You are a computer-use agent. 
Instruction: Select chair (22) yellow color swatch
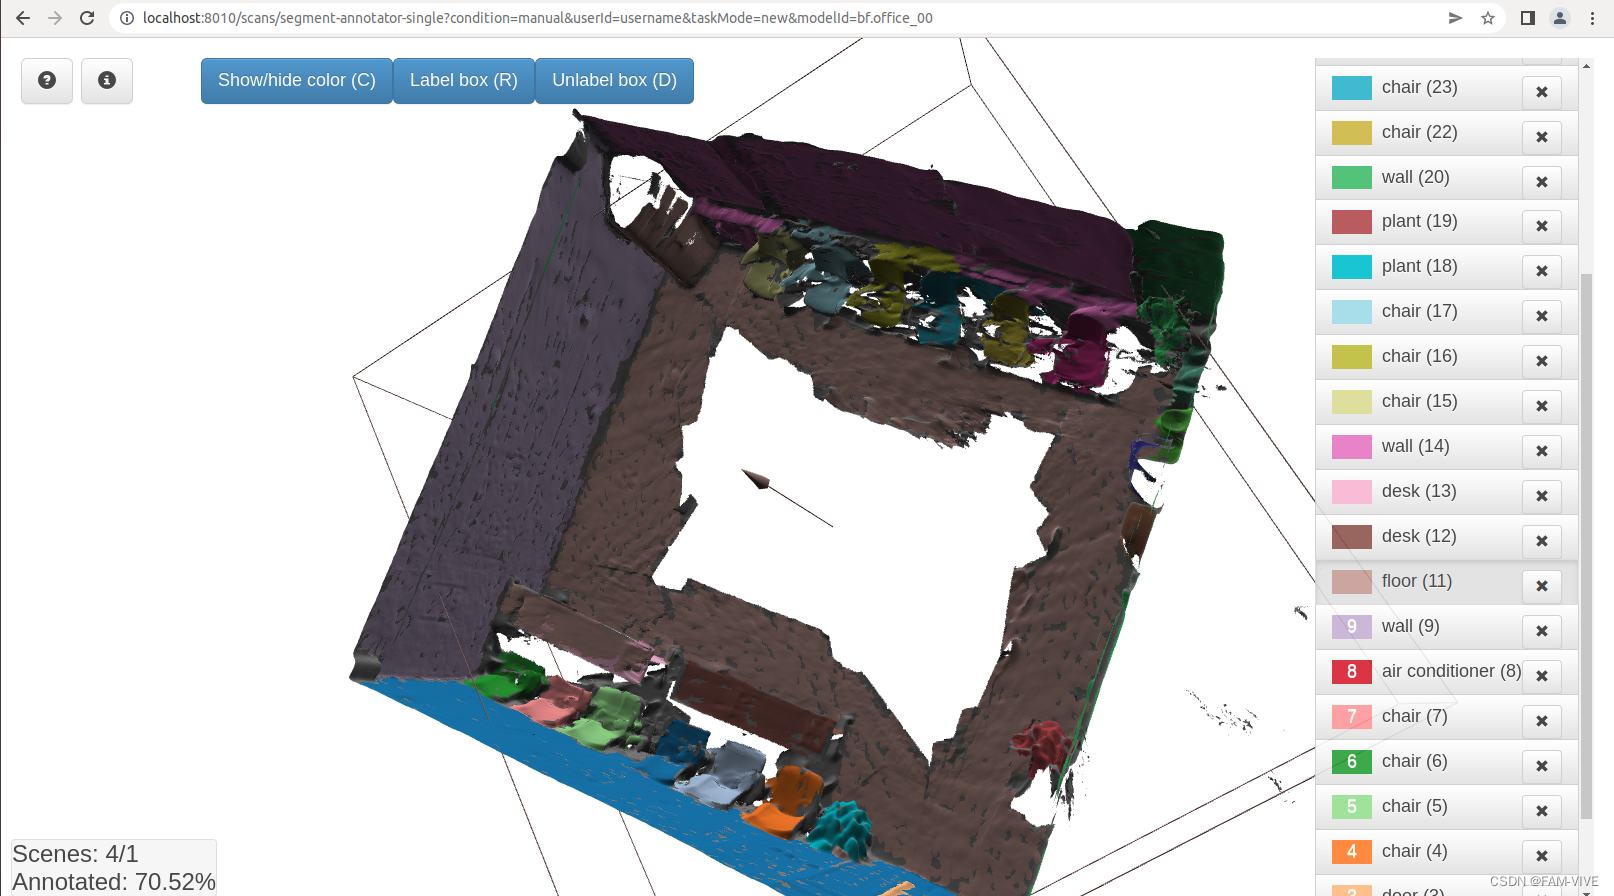(x=1351, y=133)
